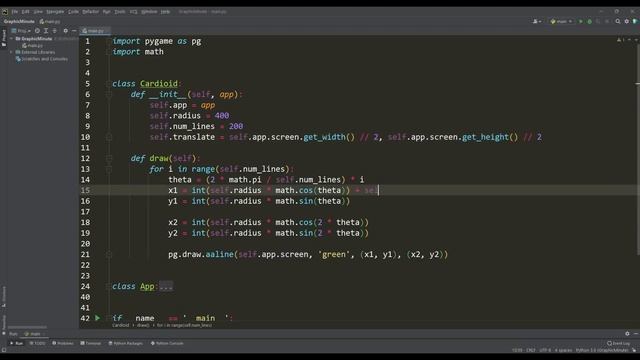Expand the folded class App block
The image size is (640, 360).
coord(166,286)
